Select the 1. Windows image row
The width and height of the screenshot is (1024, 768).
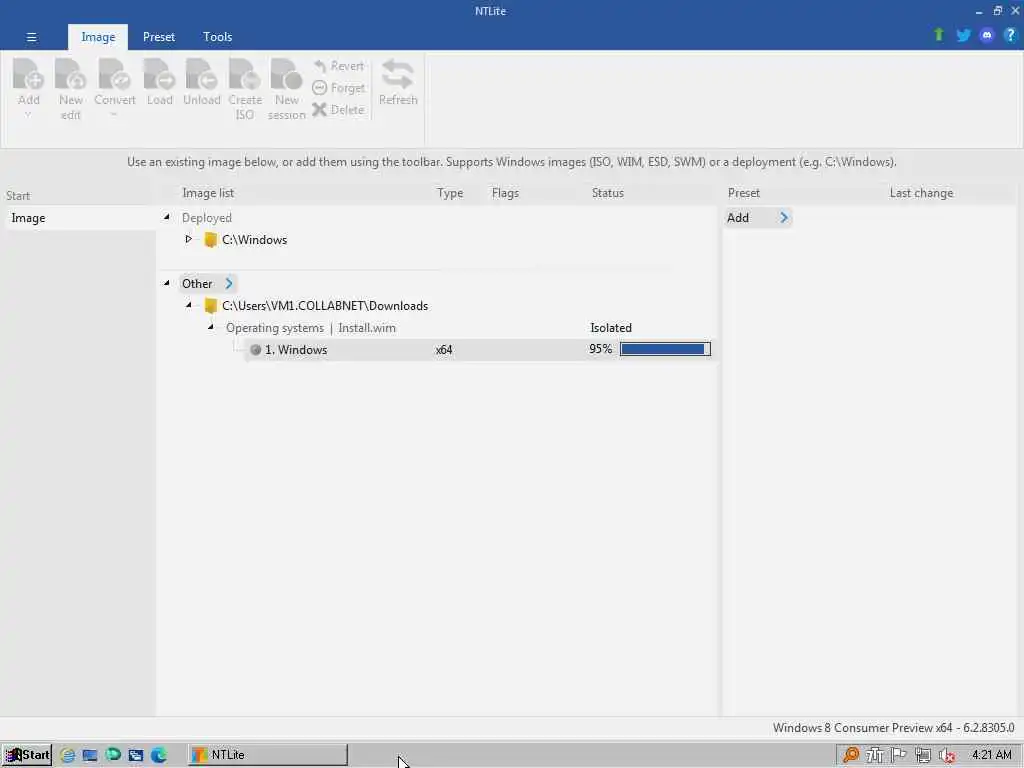[481, 350]
